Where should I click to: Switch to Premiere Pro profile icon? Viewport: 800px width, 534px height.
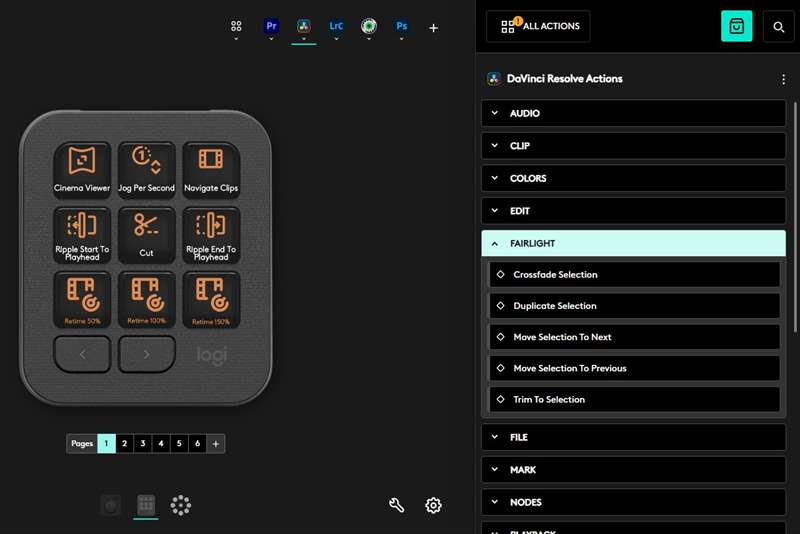coord(271,26)
